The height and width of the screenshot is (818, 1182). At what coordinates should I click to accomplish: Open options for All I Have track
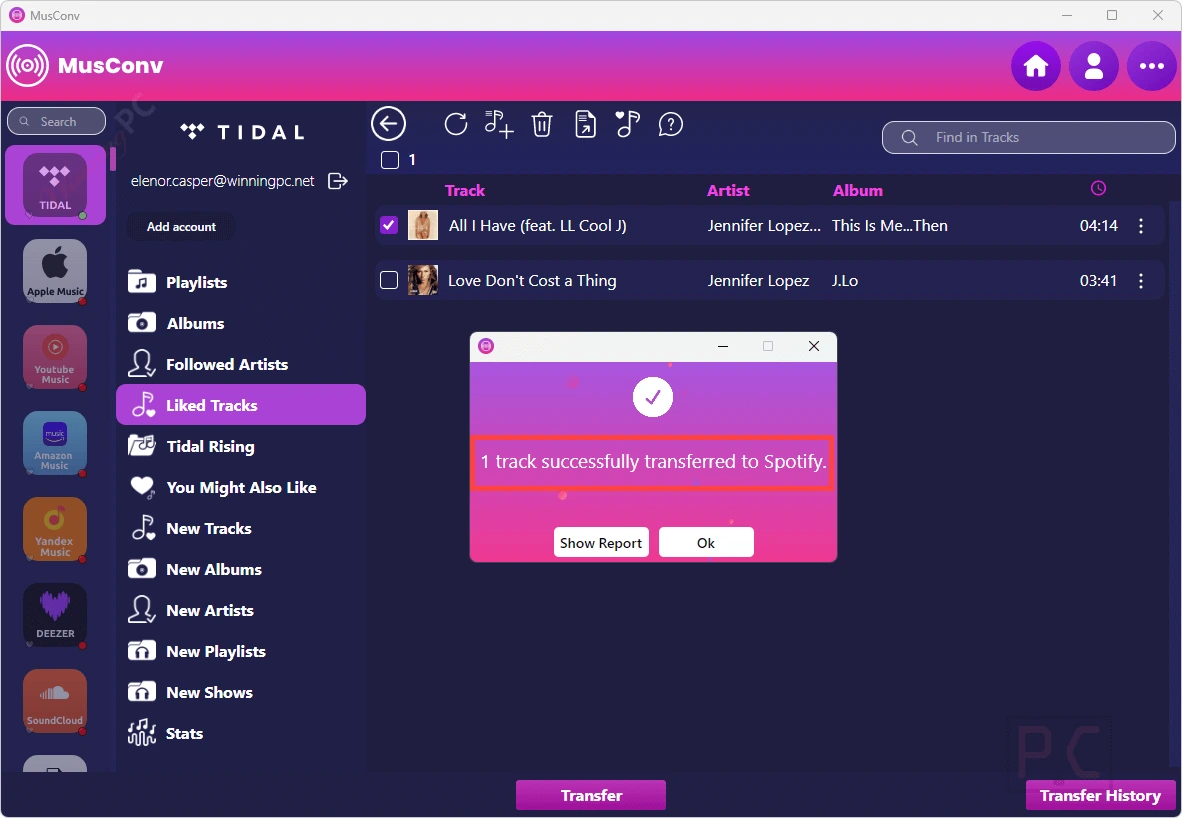pyautogui.click(x=1141, y=225)
